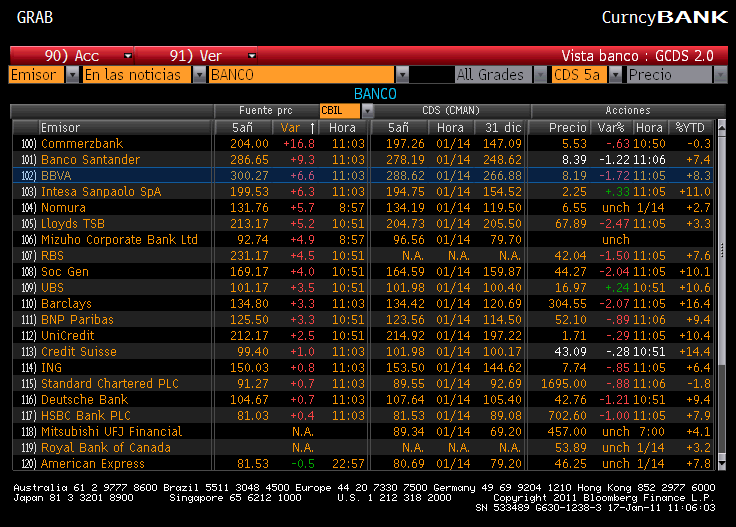Viewport: 736px width, 527px height.
Task: Click the scrollbar down arrow
Action: [x=721, y=464]
